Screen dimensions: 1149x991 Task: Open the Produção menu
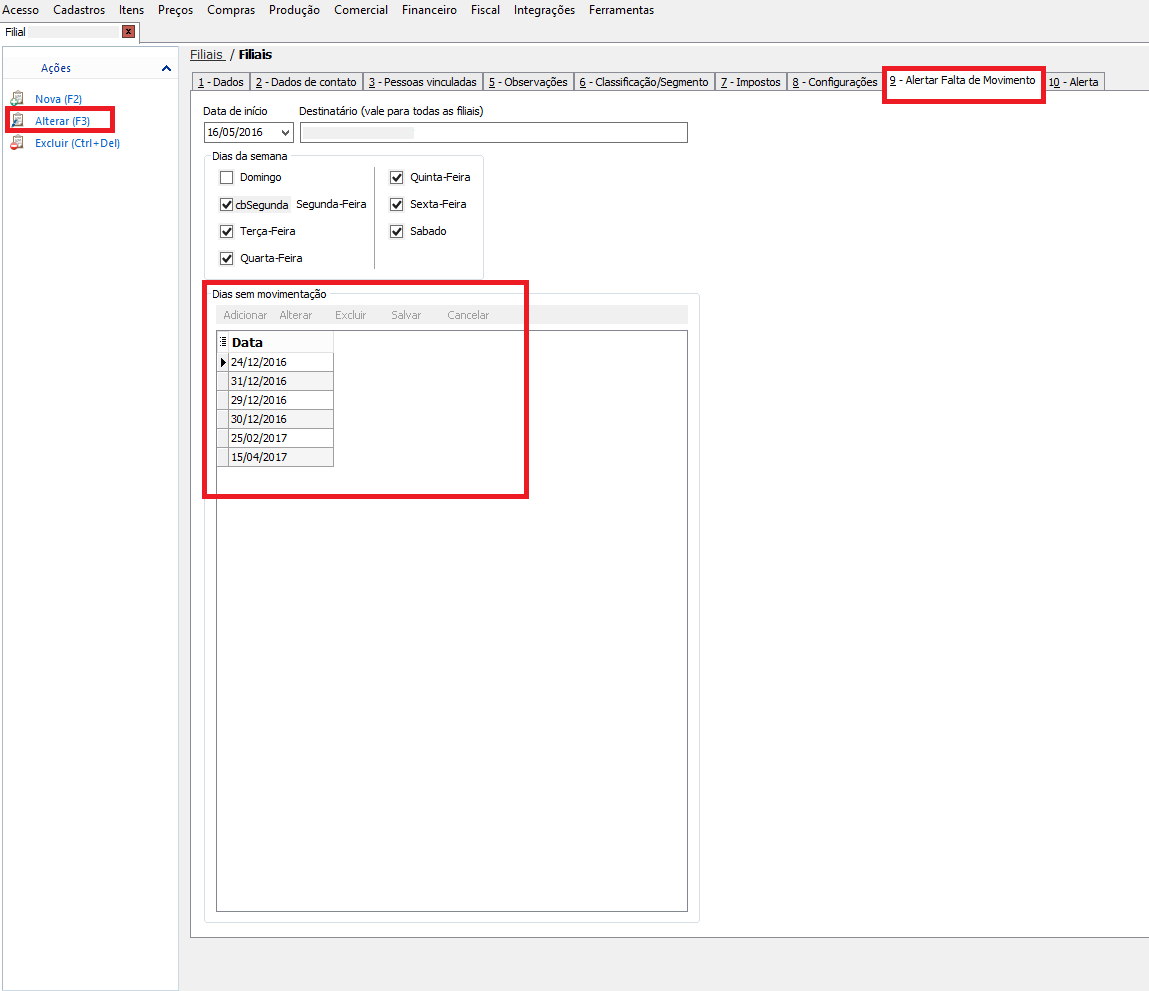(294, 10)
